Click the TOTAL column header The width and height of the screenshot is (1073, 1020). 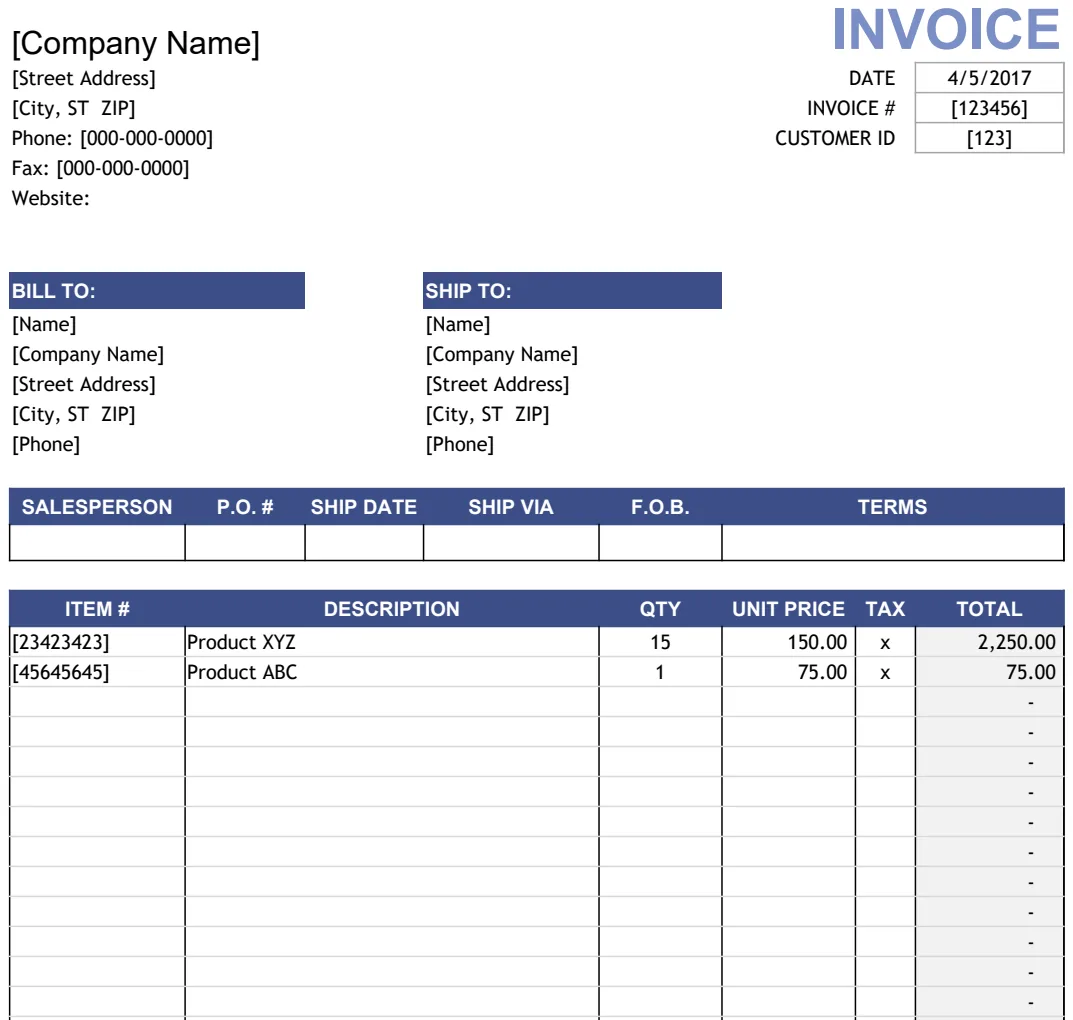(990, 609)
